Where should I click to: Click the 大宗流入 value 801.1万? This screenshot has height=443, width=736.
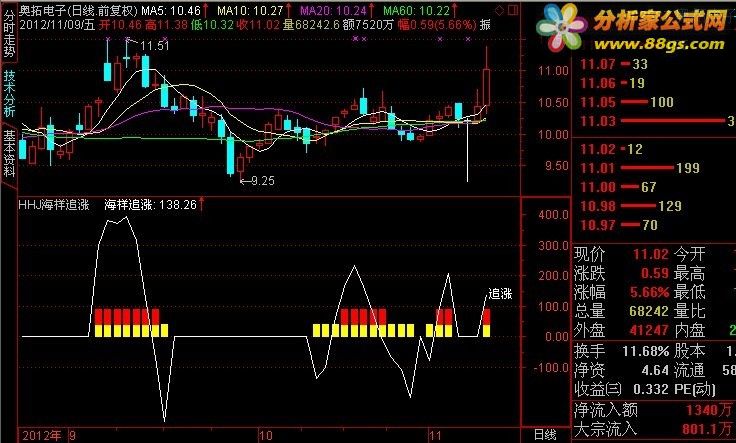coord(708,429)
